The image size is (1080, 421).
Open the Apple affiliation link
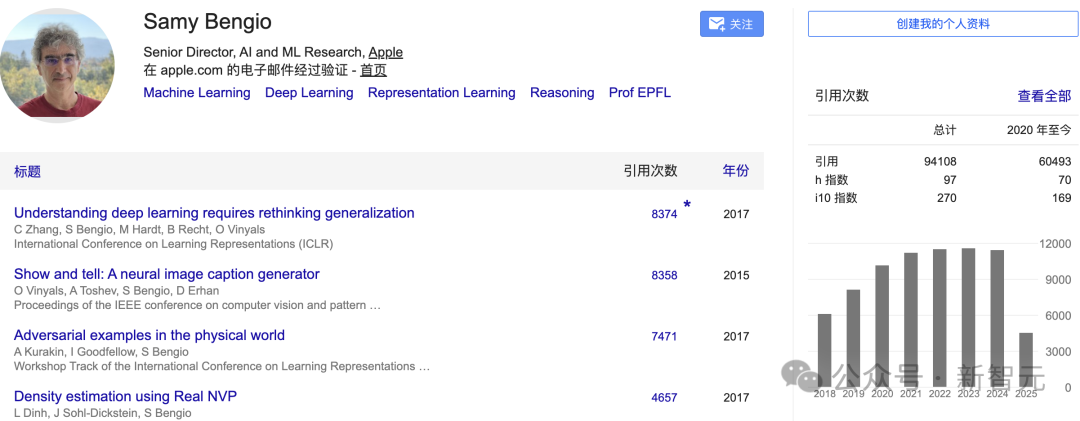point(386,52)
